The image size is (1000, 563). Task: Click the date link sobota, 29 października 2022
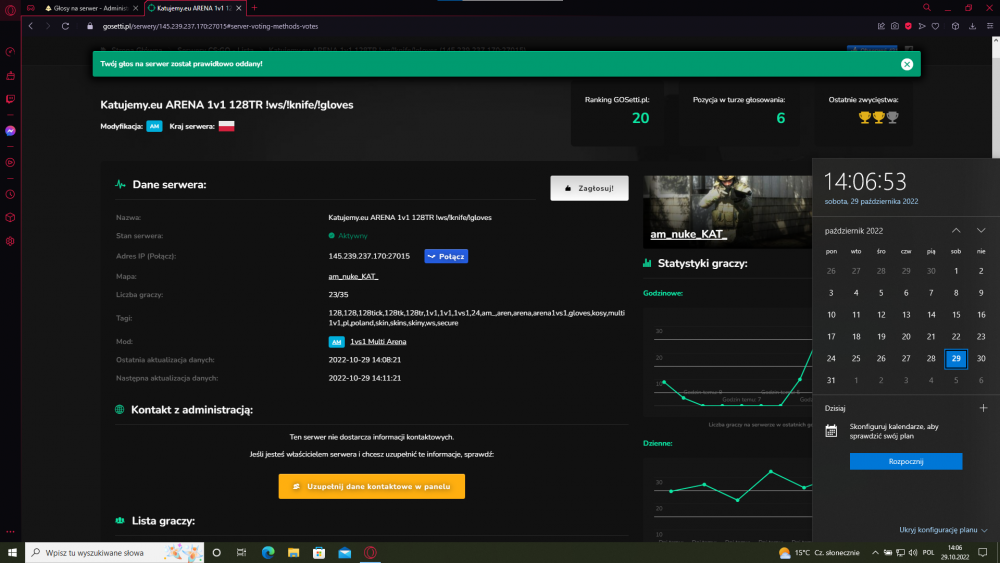pyautogui.click(x=871, y=201)
